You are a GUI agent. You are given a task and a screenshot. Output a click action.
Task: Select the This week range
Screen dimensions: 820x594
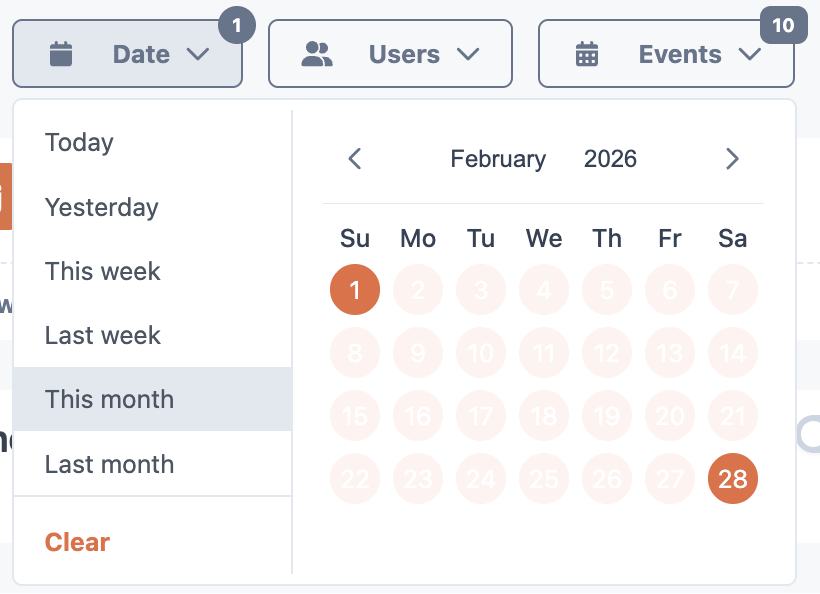point(103,271)
